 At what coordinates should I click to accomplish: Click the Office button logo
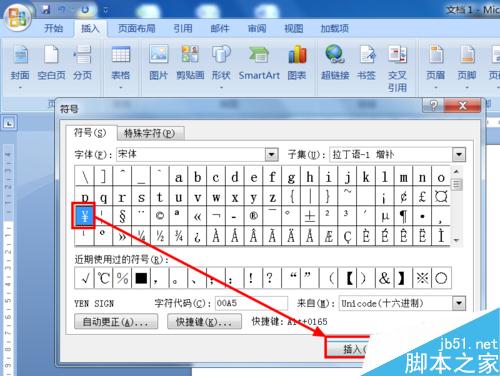[17, 17]
